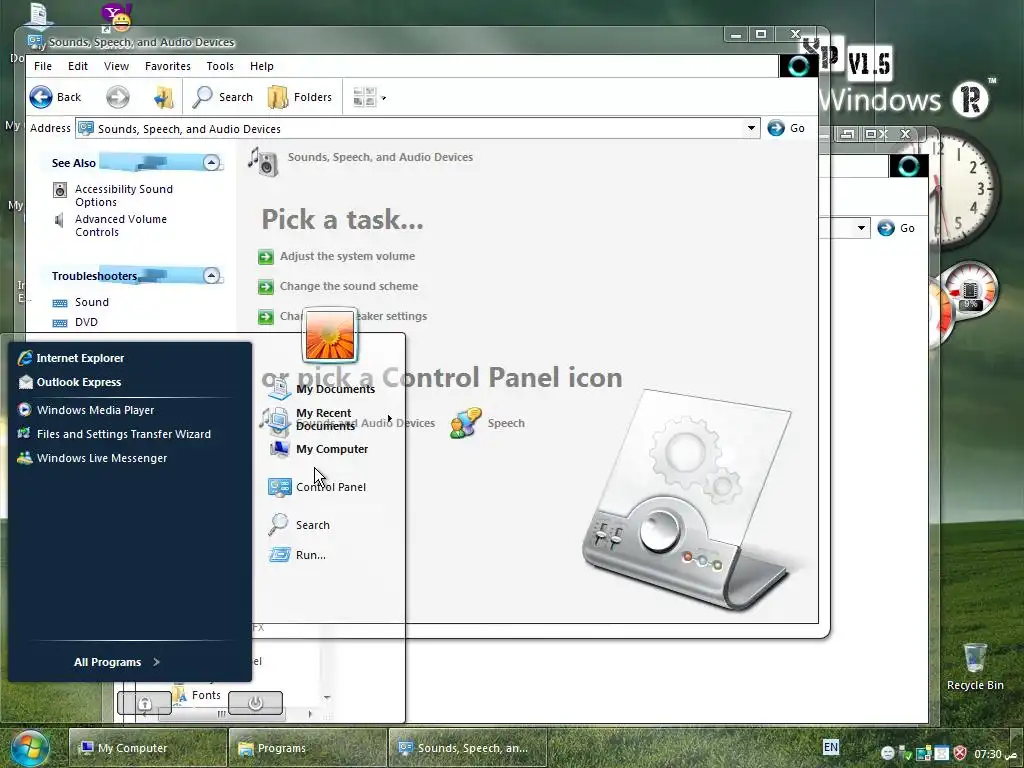The width and height of the screenshot is (1024, 768).
Task: Open Advanced Volume Controls link
Action: tap(121, 225)
